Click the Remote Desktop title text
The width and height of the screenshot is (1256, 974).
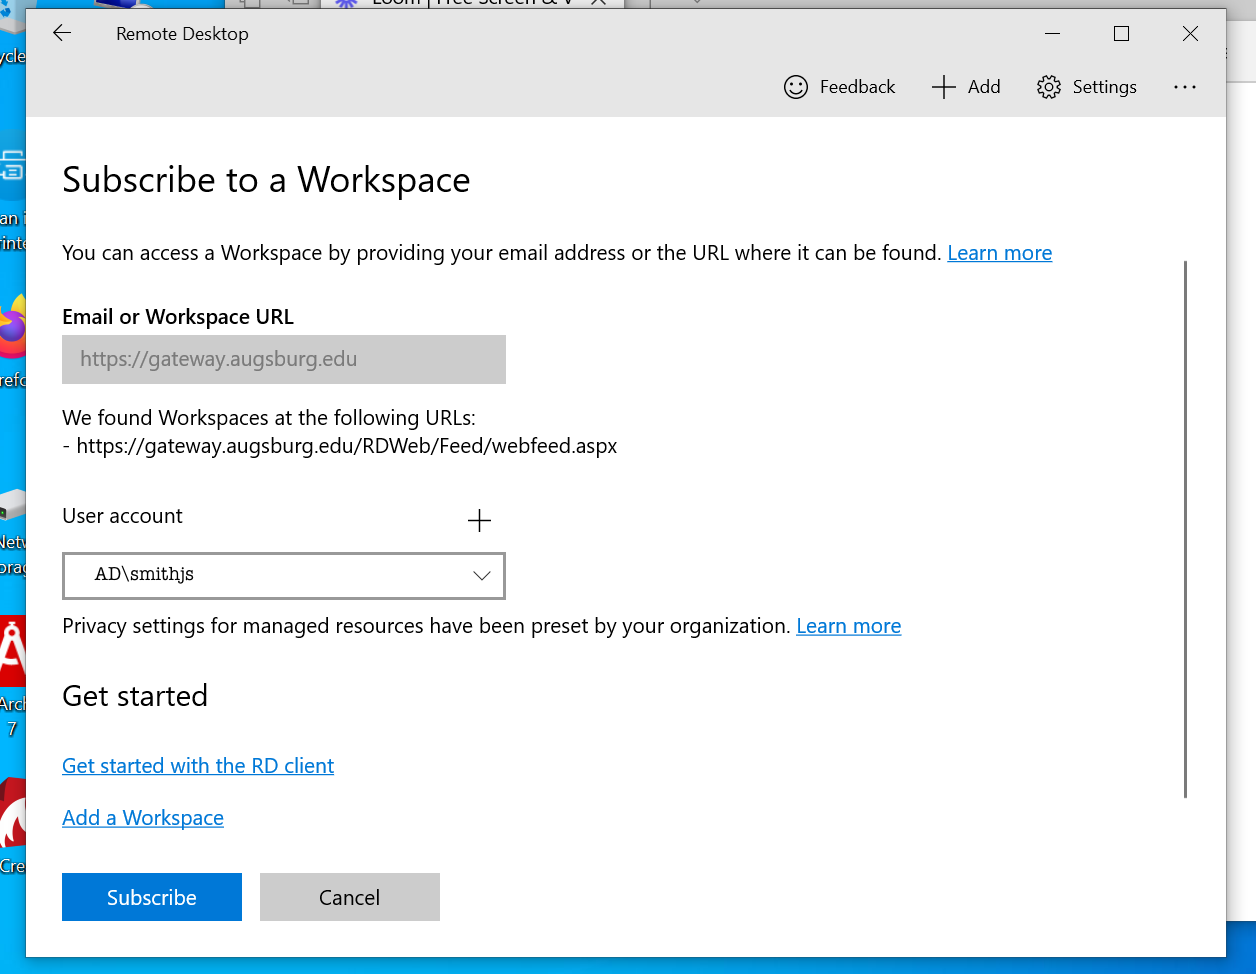click(182, 34)
